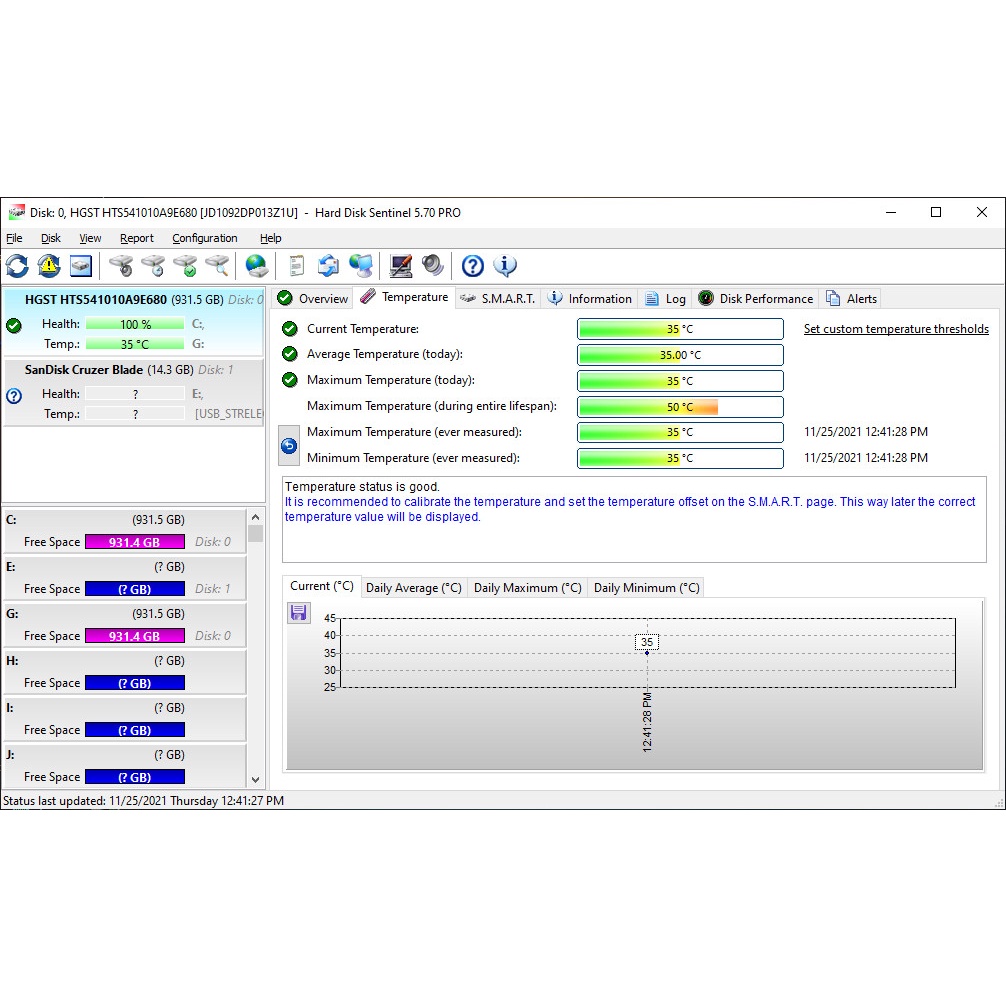1006x1006 pixels.
Task: Click the globe with disk toolbar icon
Action: coord(257,266)
